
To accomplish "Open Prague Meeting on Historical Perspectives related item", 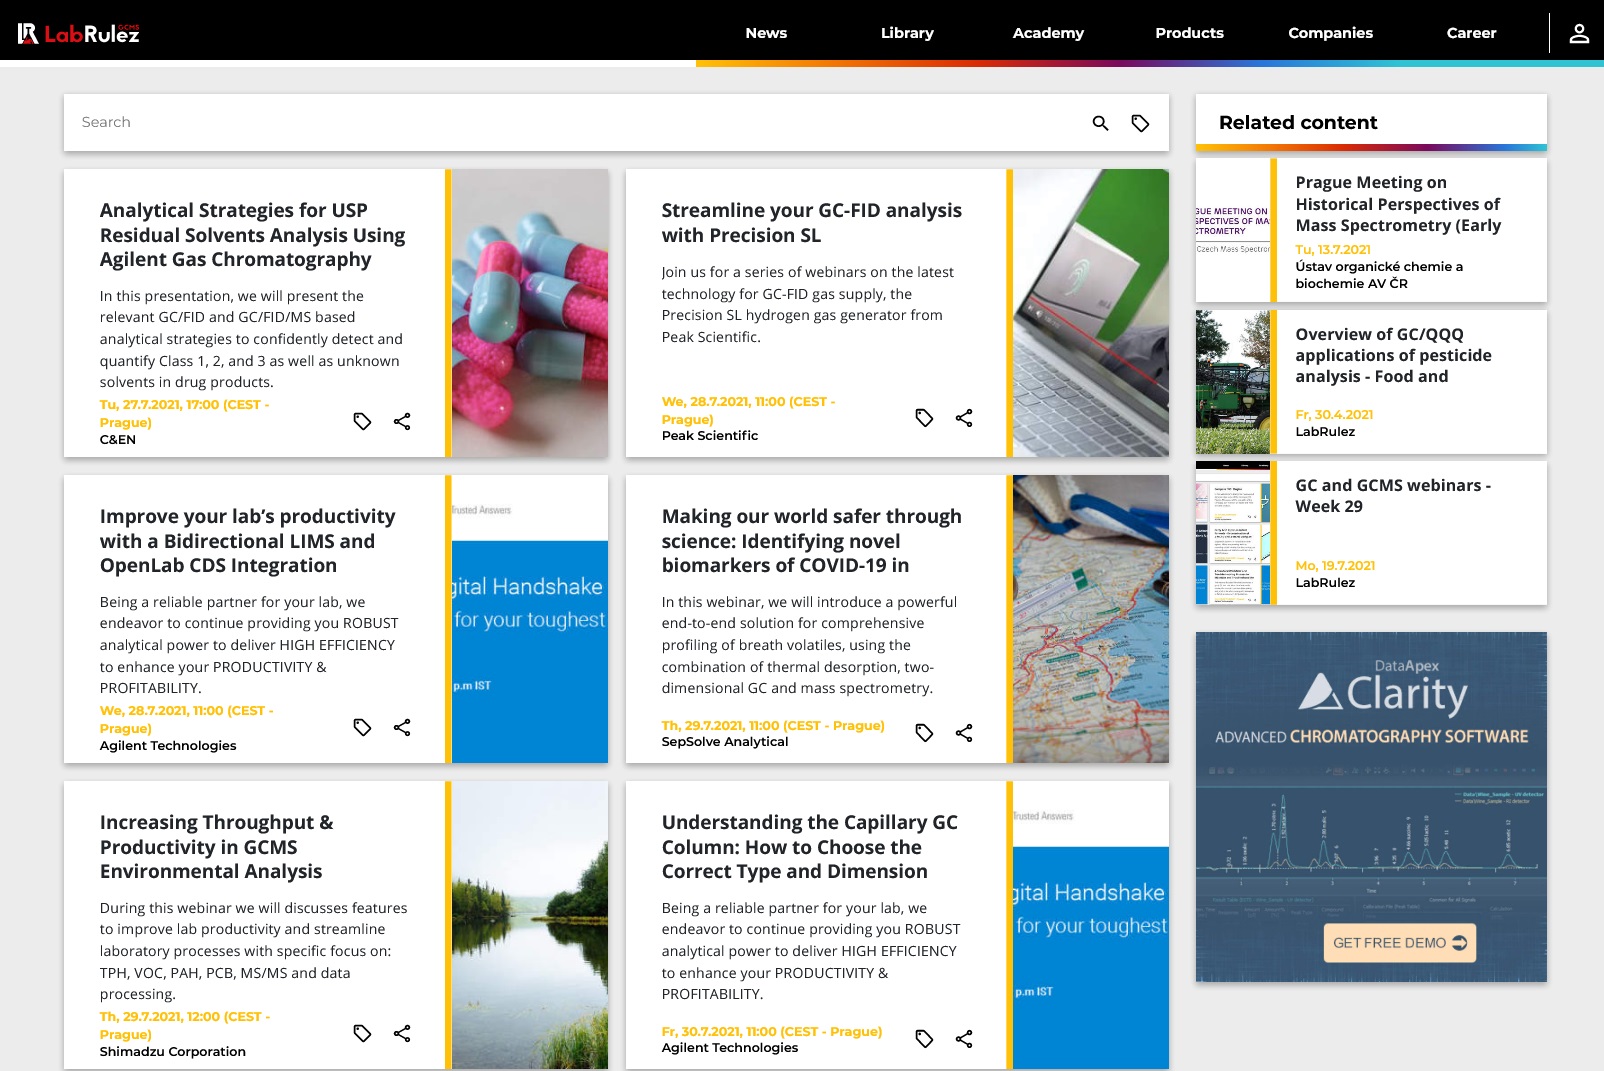I will tap(1398, 204).
